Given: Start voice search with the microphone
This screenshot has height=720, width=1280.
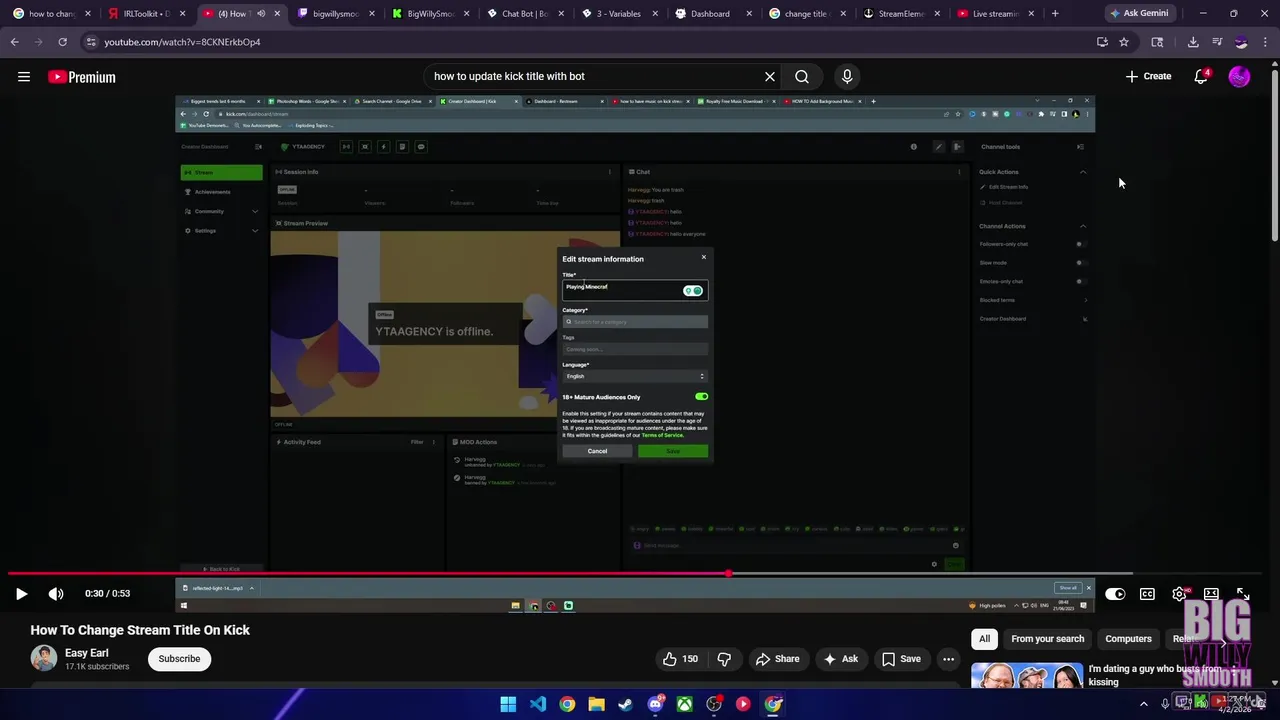Looking at the screenshot, I should (847, 77).
